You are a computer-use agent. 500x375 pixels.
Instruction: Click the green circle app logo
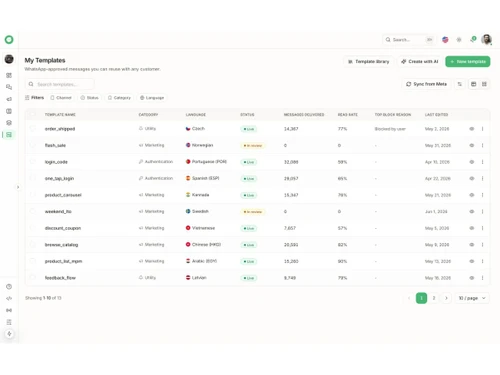click(x=9, y=40)
